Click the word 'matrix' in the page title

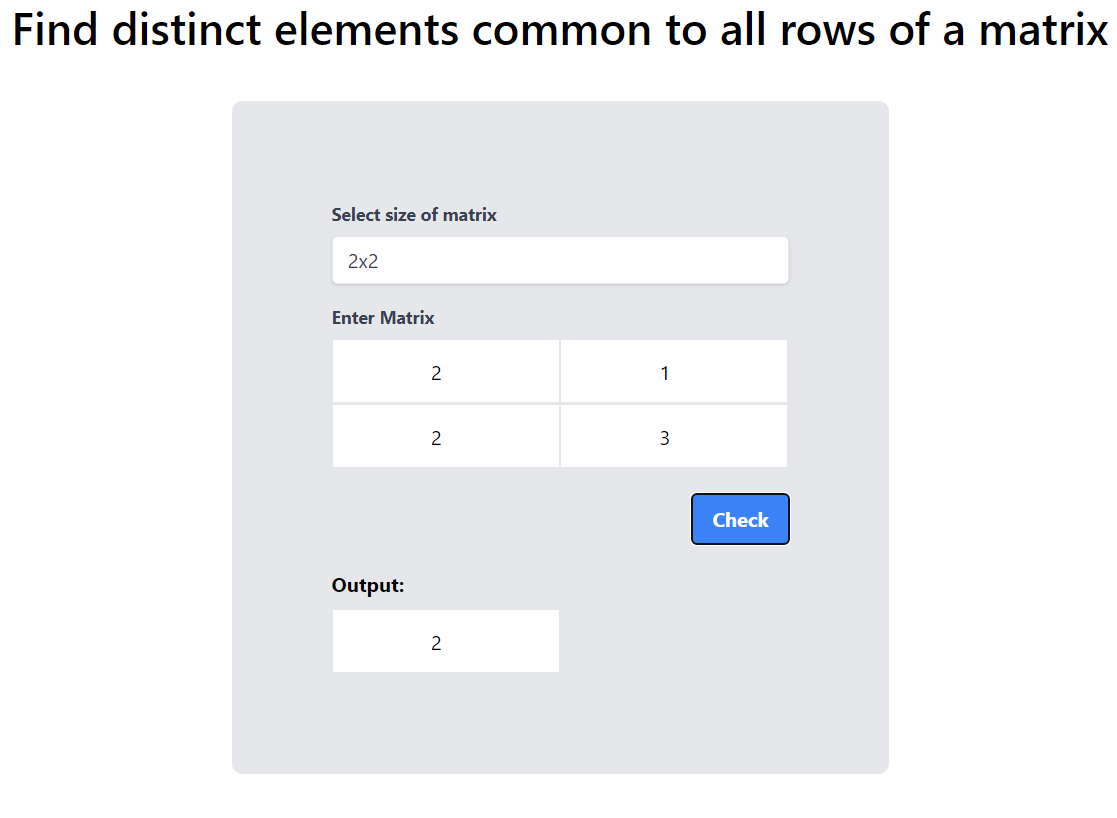(1043, 30)
